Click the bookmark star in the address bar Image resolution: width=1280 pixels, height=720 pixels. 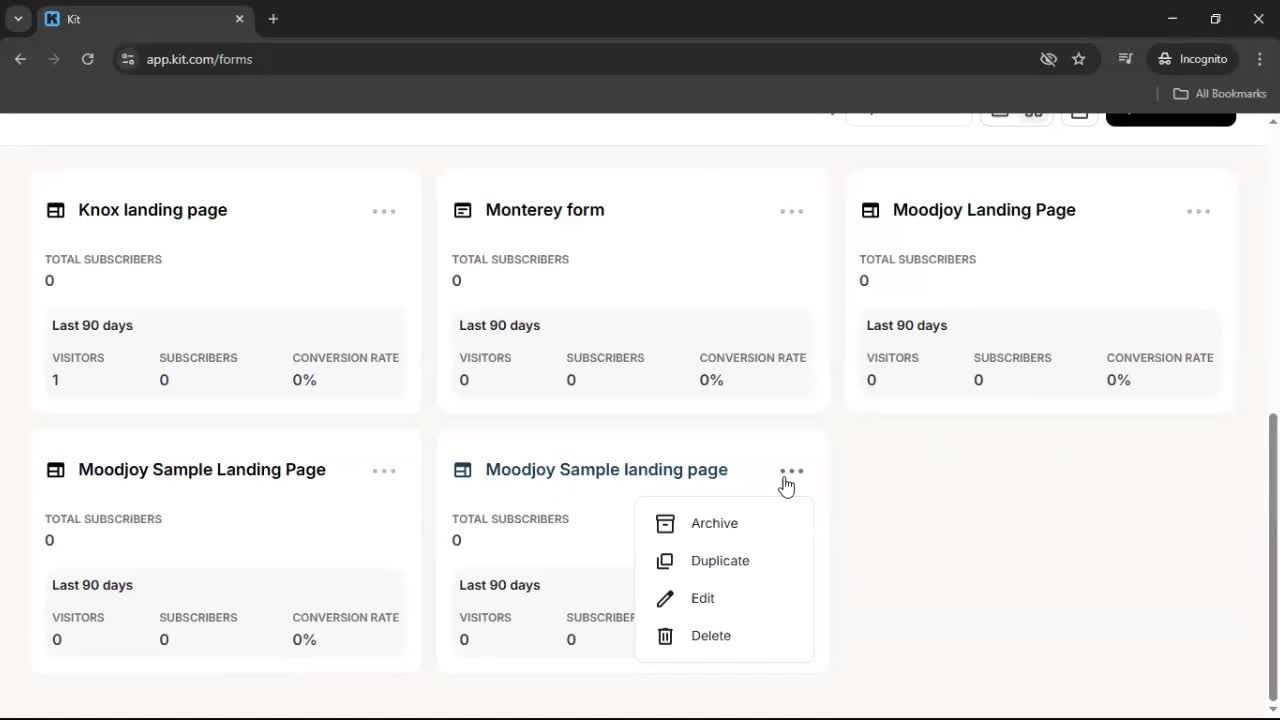tap(1080, 59)
